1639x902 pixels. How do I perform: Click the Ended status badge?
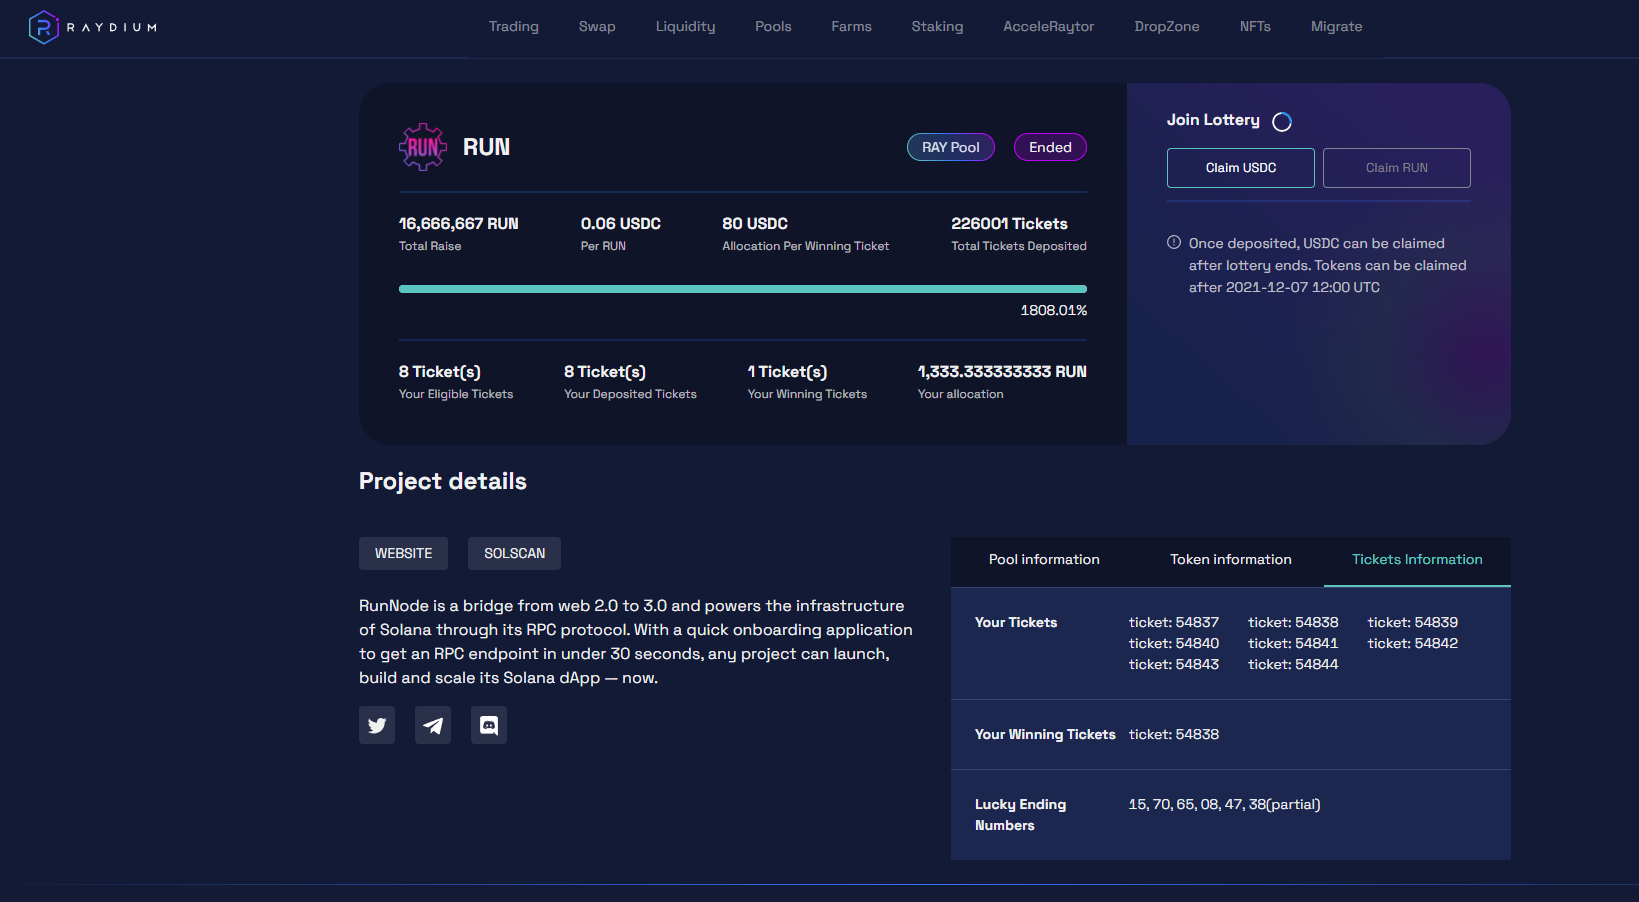tap(1050, 147)
